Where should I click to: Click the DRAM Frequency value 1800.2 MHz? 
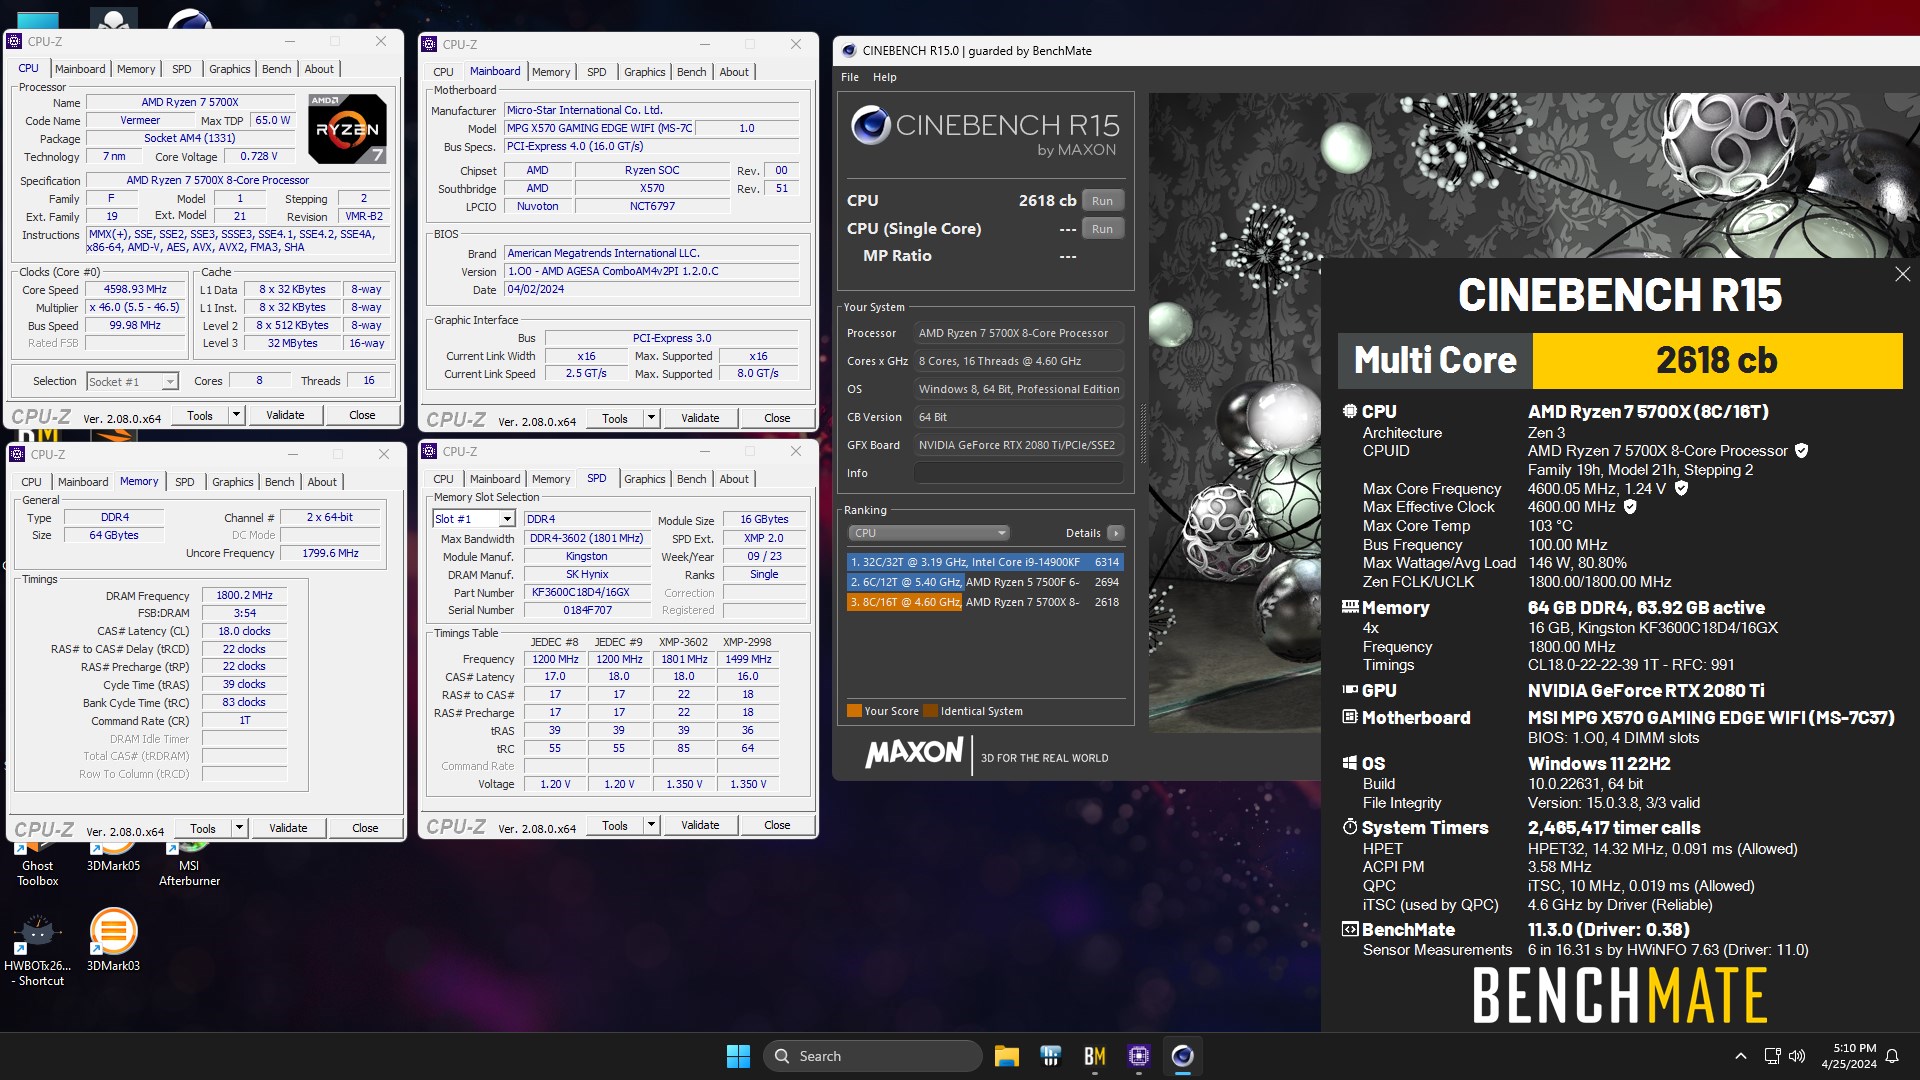pos(245,595)
